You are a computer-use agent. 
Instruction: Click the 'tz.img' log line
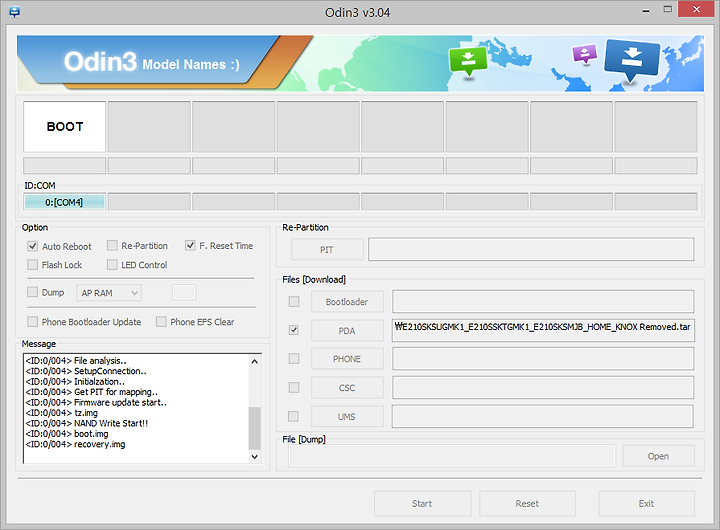[62, 413]
